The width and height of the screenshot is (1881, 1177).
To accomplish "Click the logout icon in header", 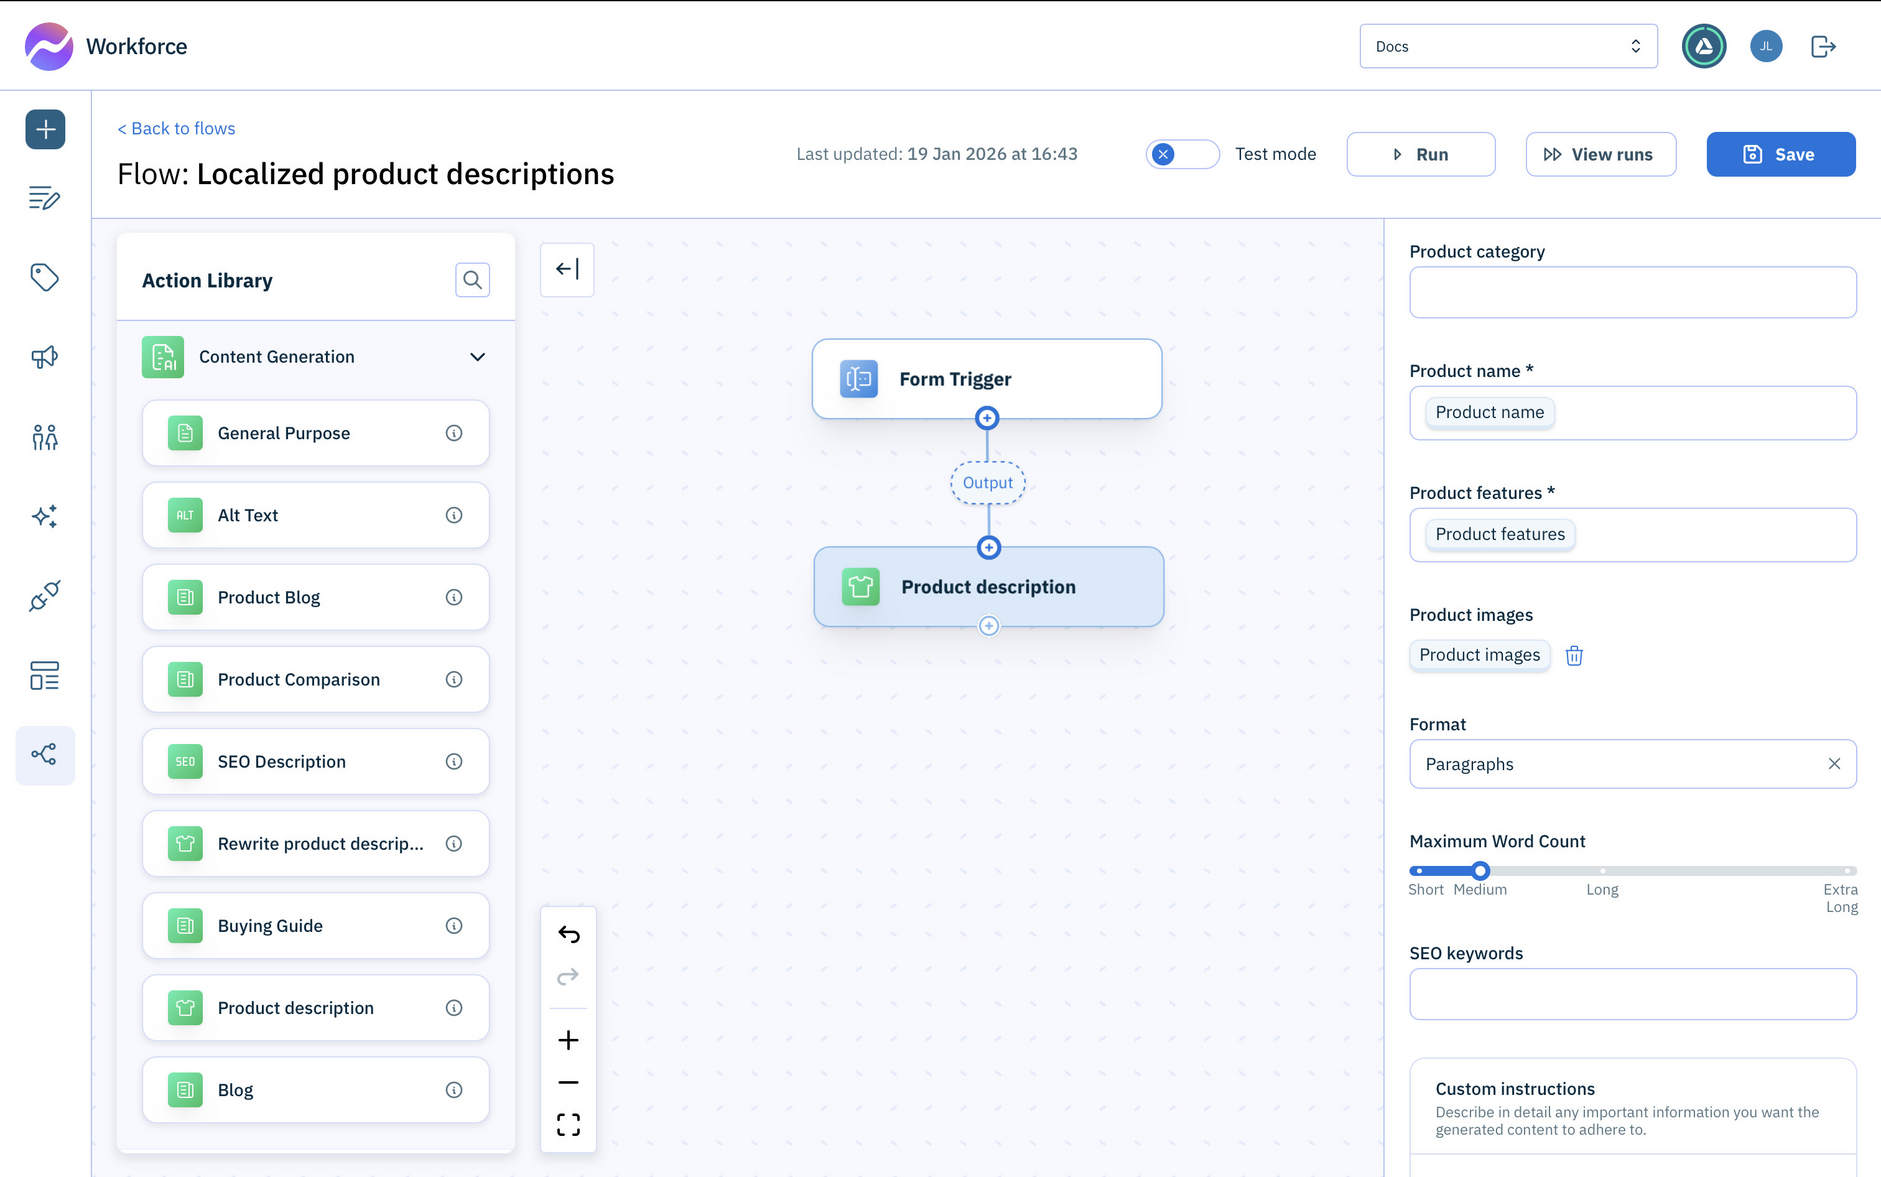I will [x=1823, y=46].
